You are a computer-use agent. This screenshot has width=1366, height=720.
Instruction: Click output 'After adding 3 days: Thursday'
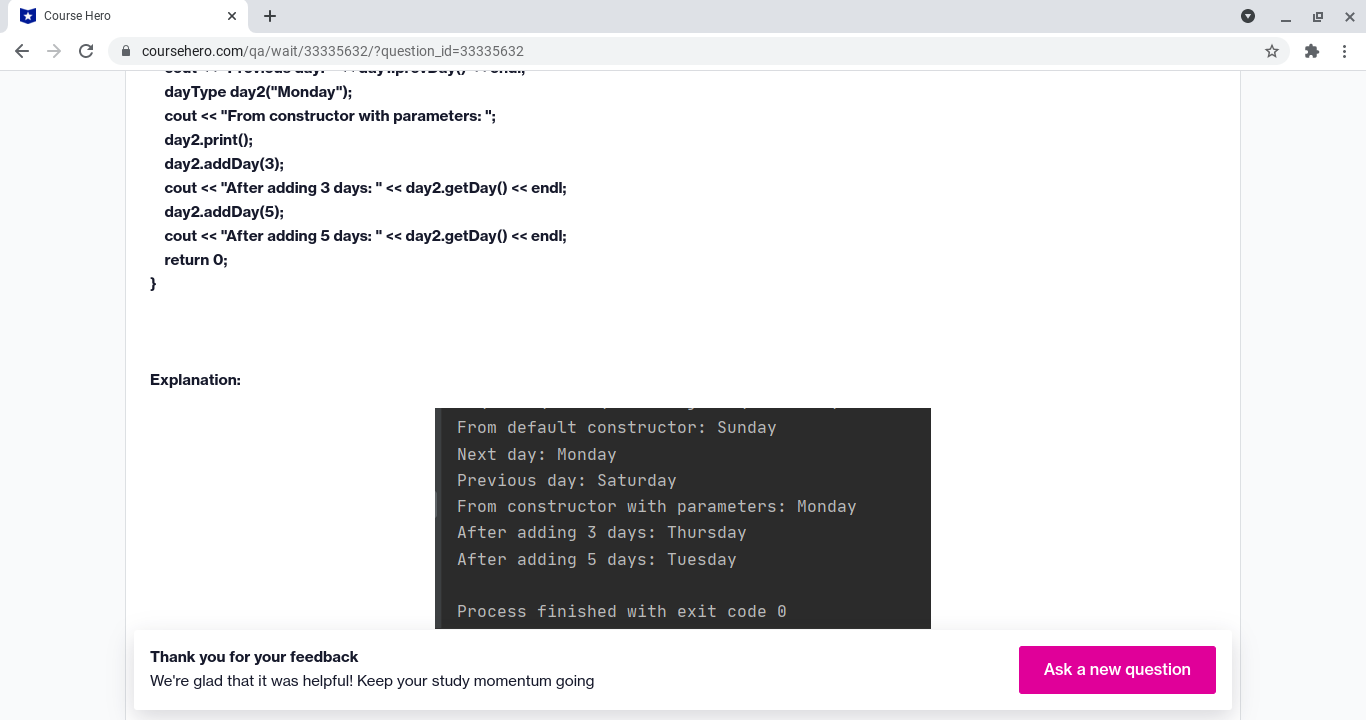pos(602,533)
